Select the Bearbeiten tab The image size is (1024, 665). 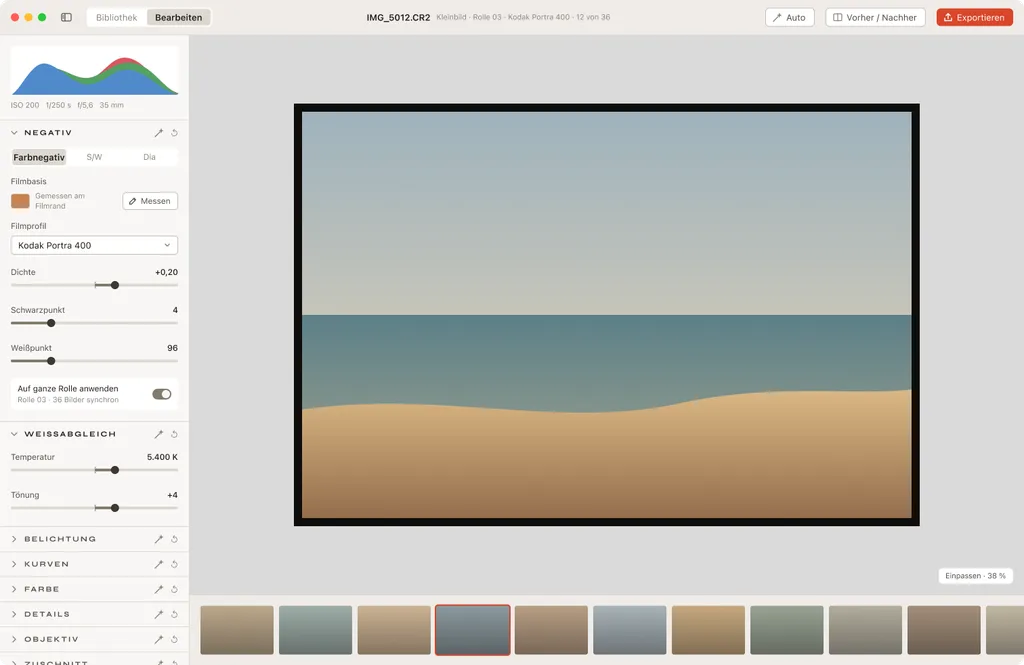[x=178, y=18]
